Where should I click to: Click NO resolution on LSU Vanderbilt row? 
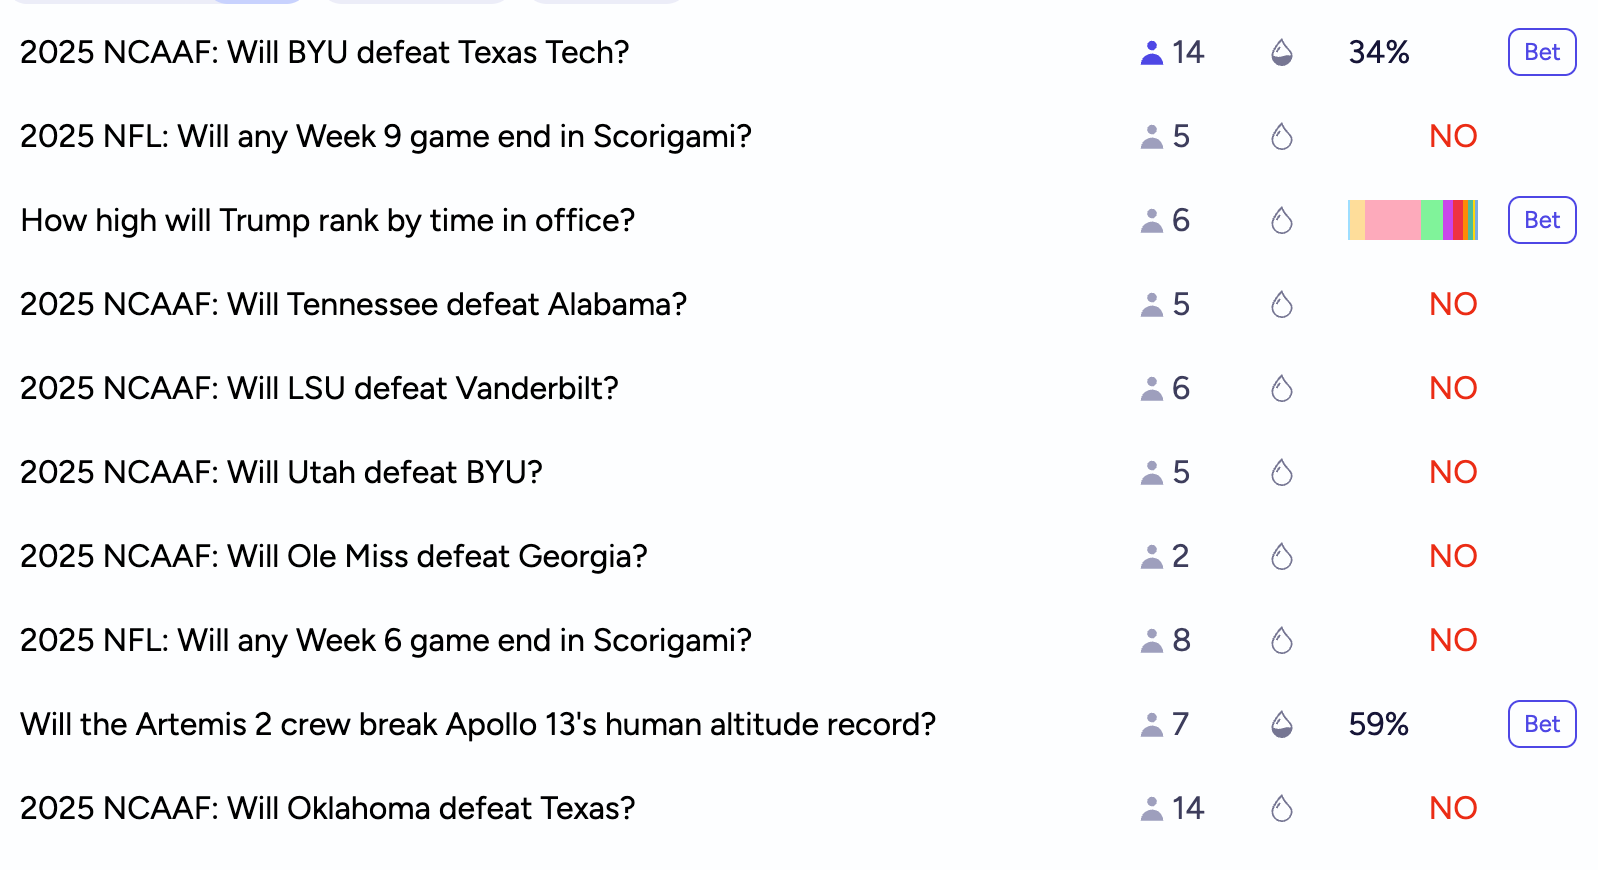coord(1453,388)
